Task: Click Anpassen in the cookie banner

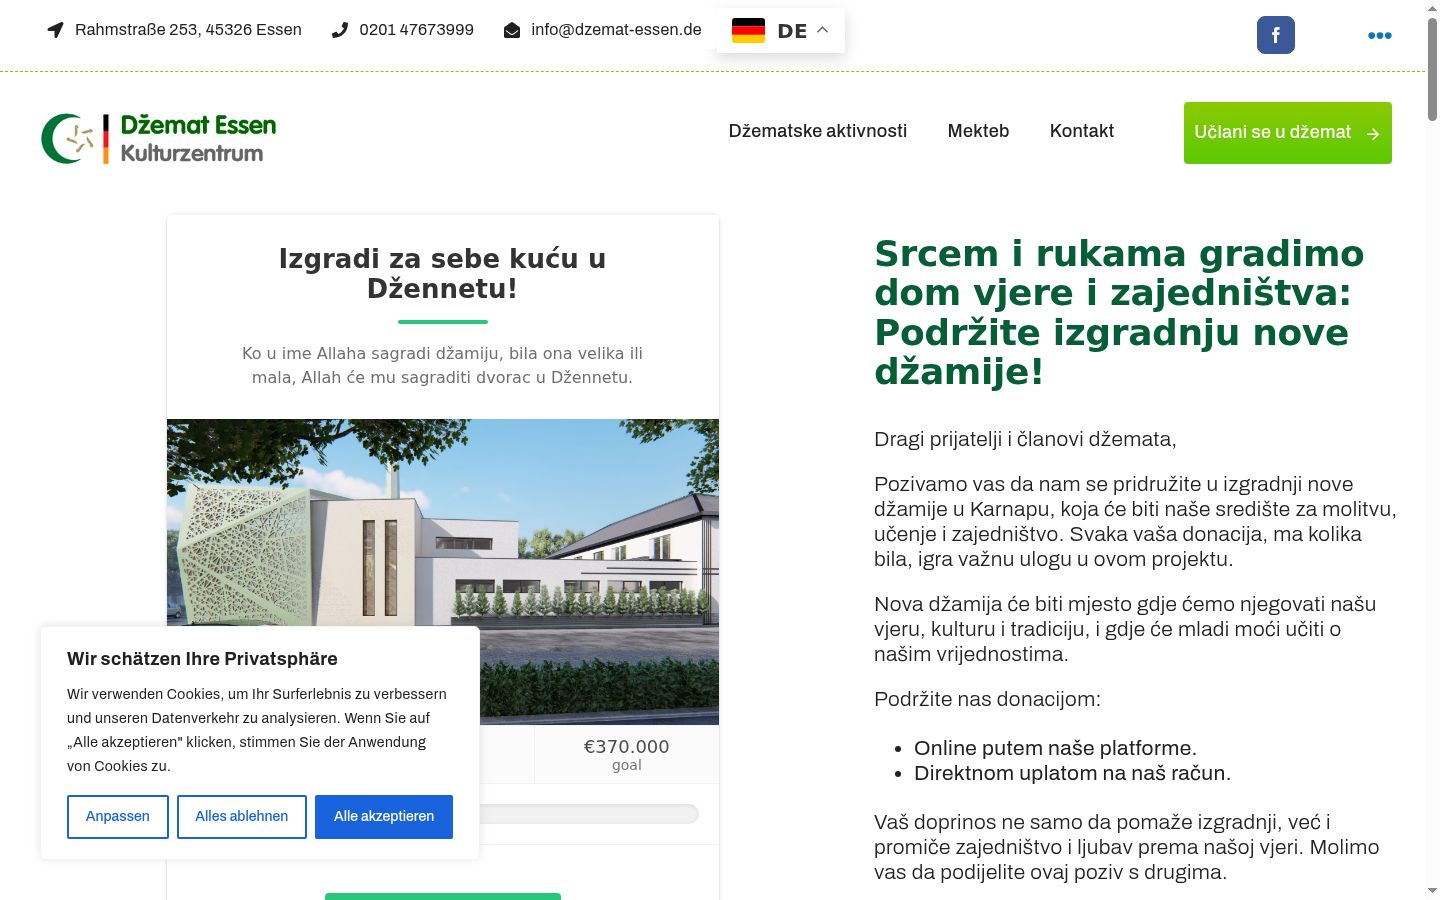Action: 118,817
